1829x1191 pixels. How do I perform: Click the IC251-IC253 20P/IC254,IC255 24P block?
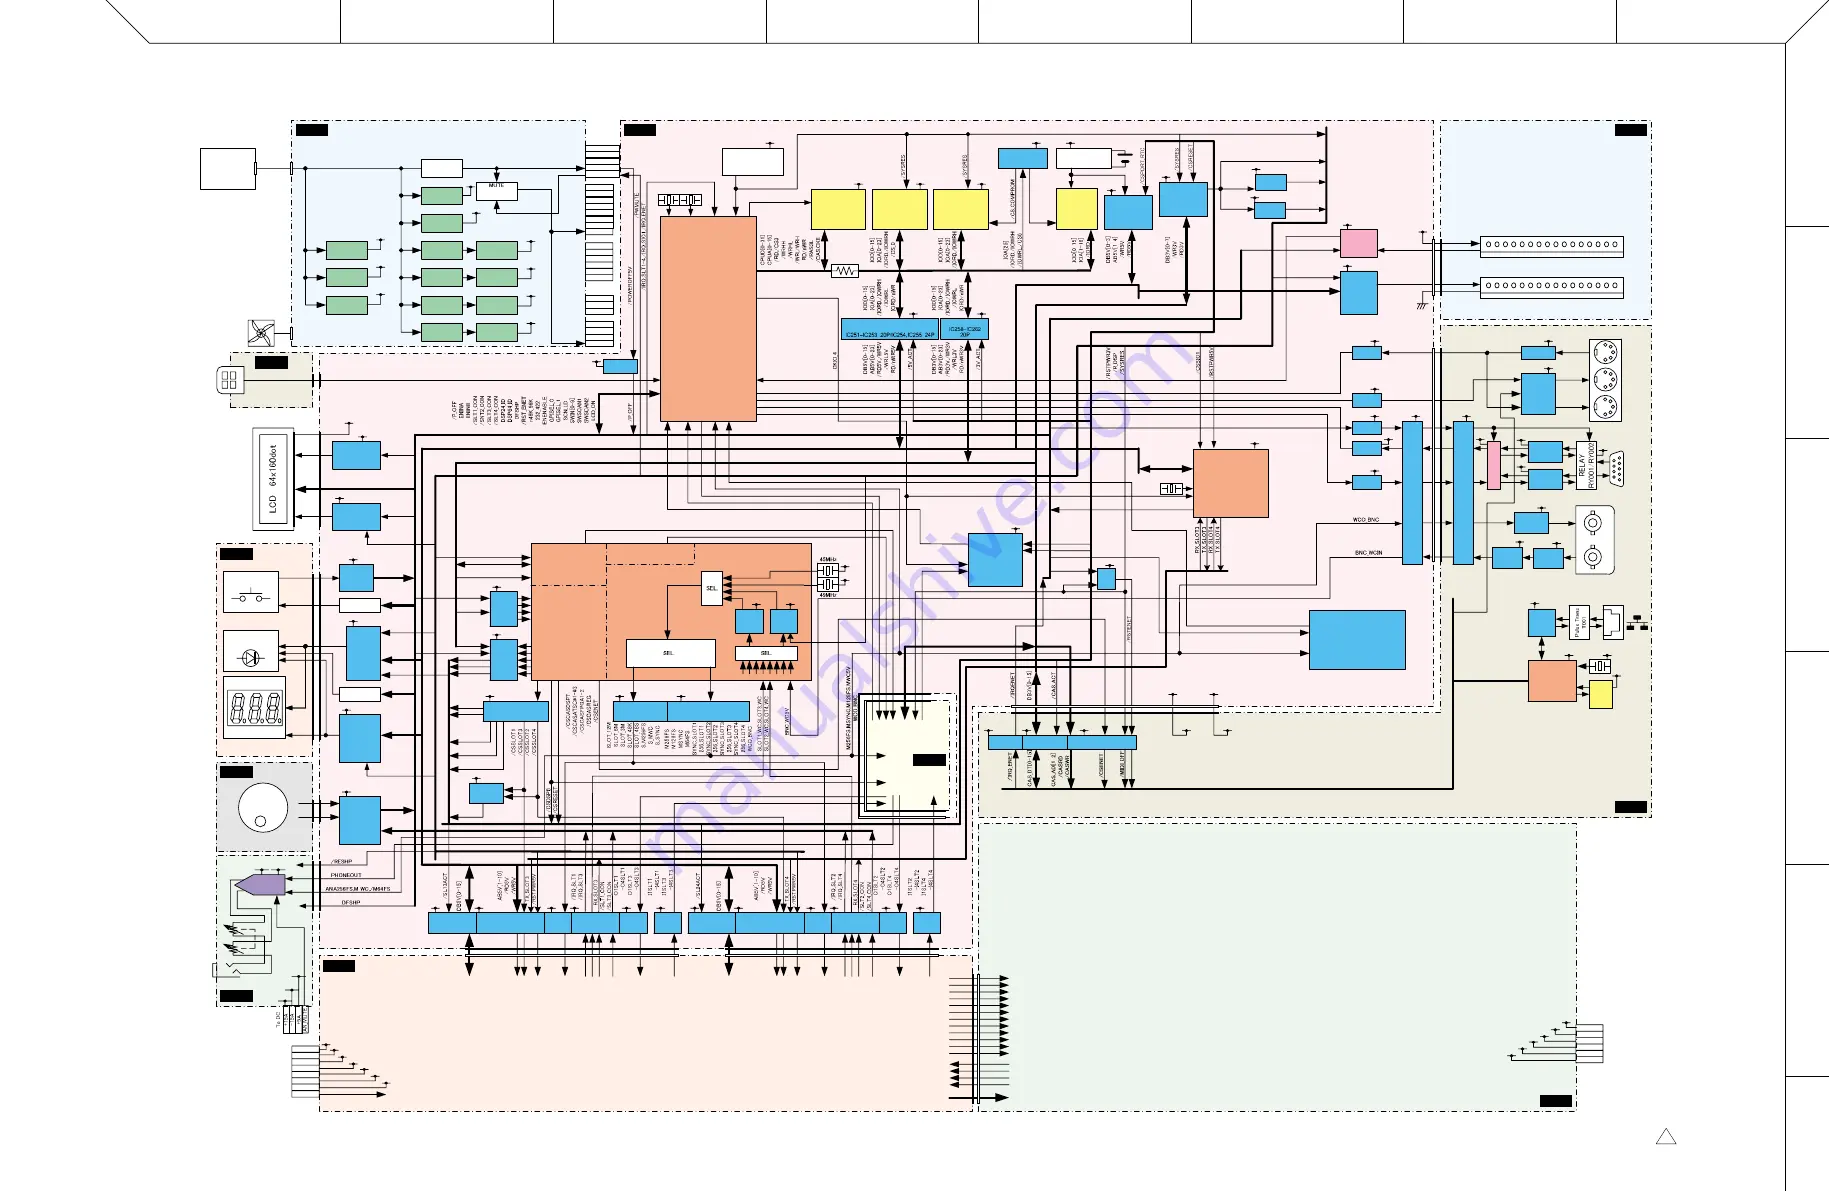[x=889, y=330]
